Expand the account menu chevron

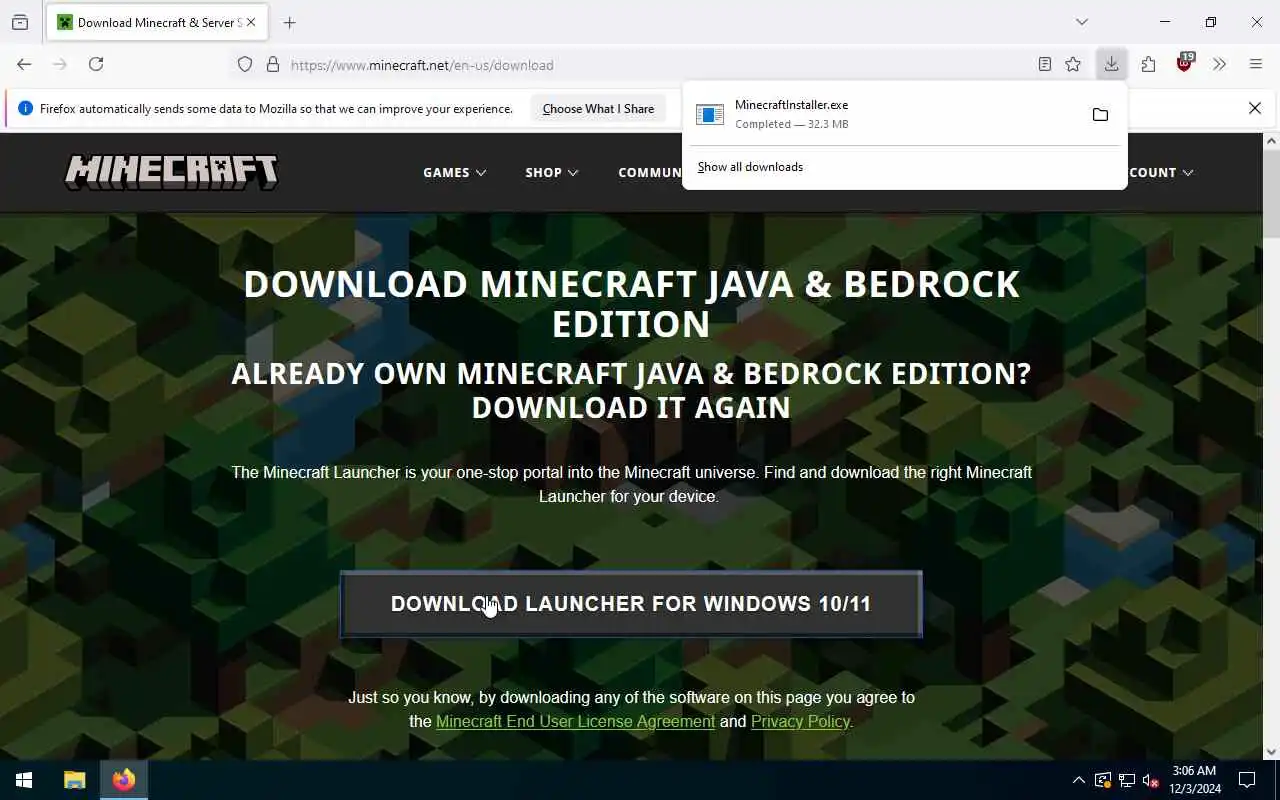(x=1188, y=173)
